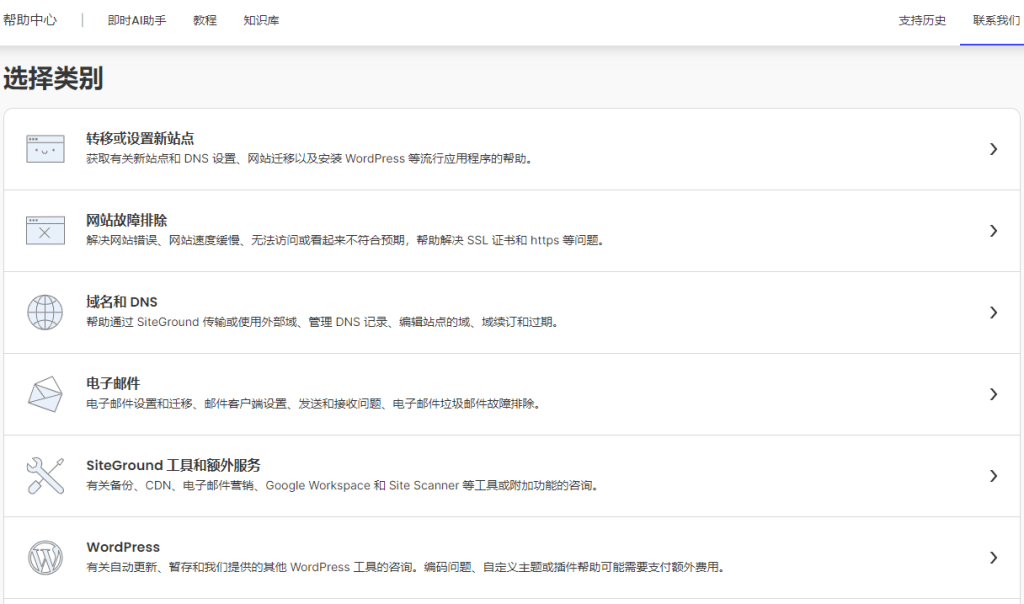Click the WordPress logo icon

pyautogui.click(x=44, y=557)
